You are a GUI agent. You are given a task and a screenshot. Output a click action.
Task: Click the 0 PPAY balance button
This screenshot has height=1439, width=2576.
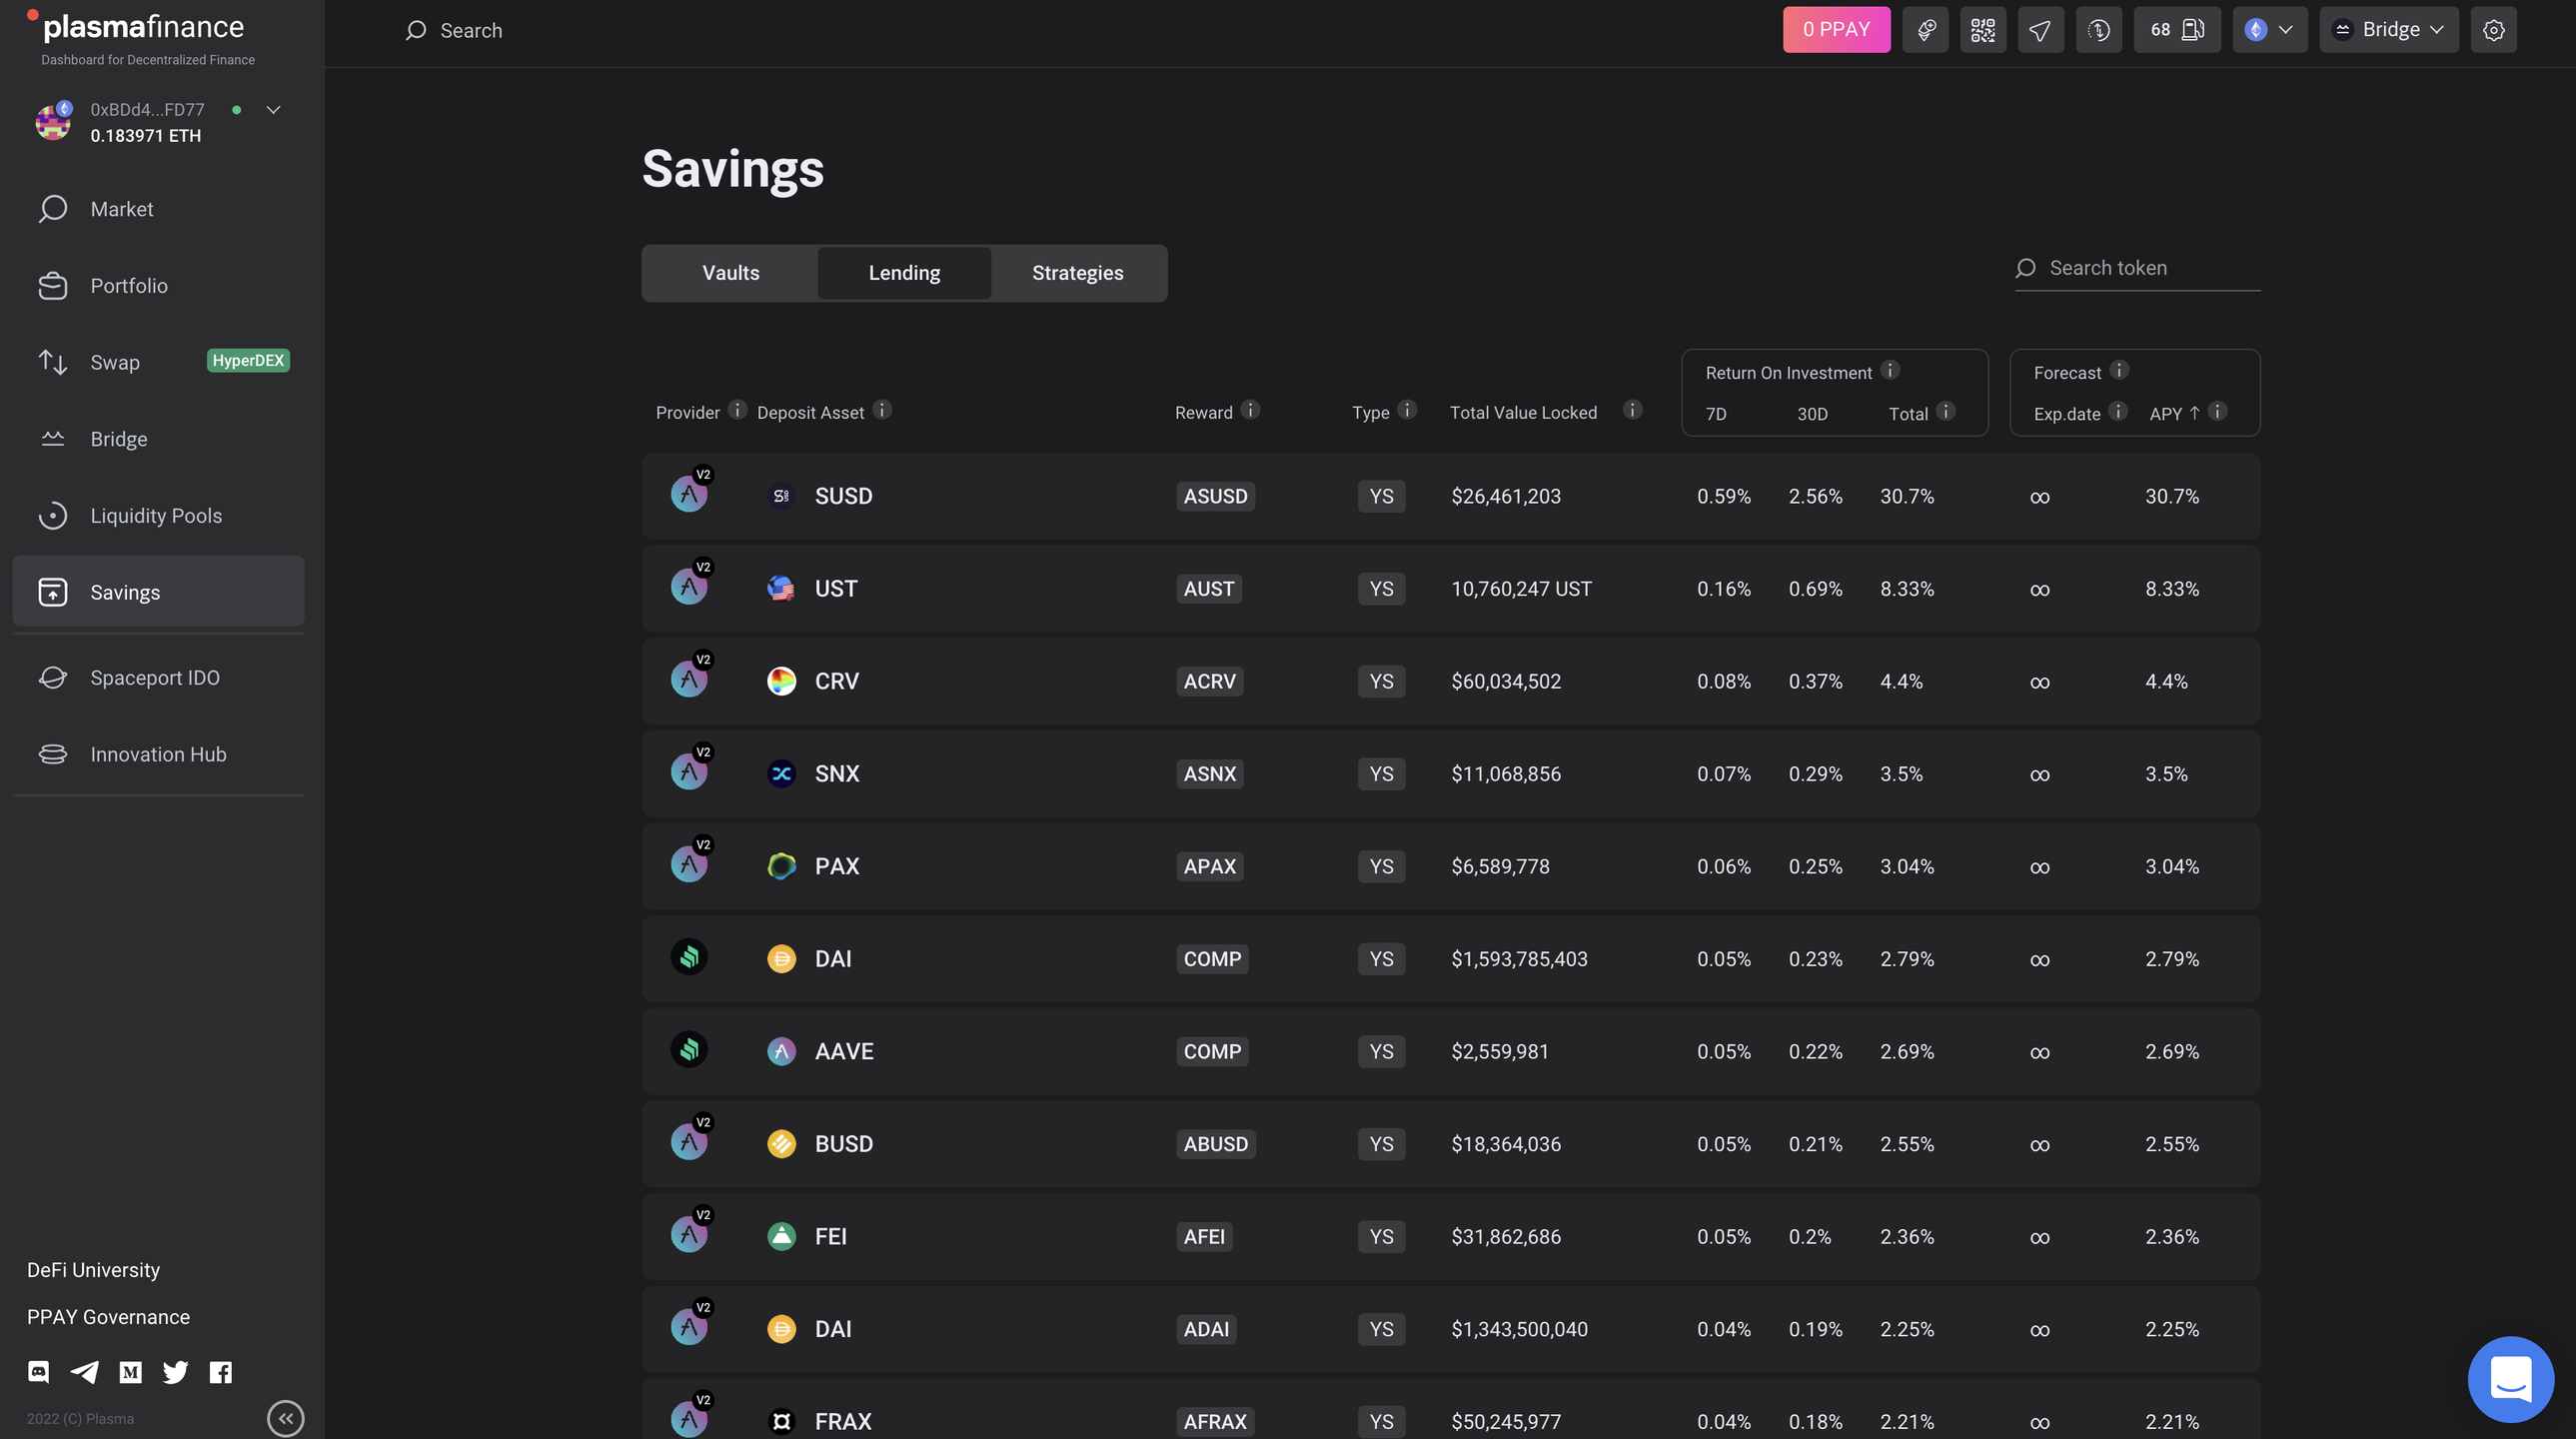coord(1836,30)
